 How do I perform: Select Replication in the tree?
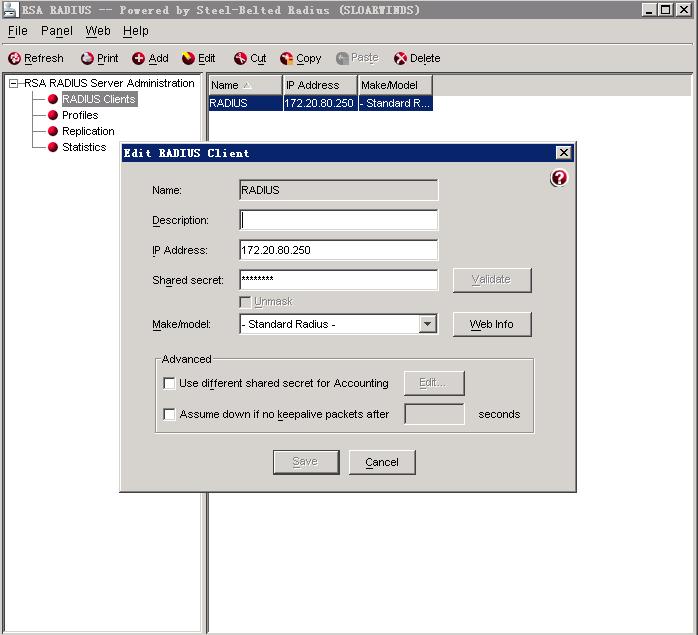pos(88,131)
